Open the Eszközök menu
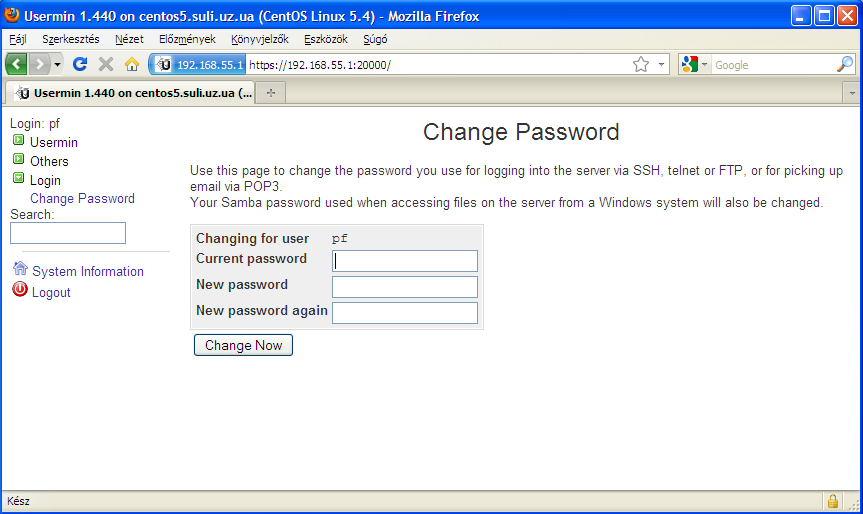The image size is (863, 514). (326, 40)
